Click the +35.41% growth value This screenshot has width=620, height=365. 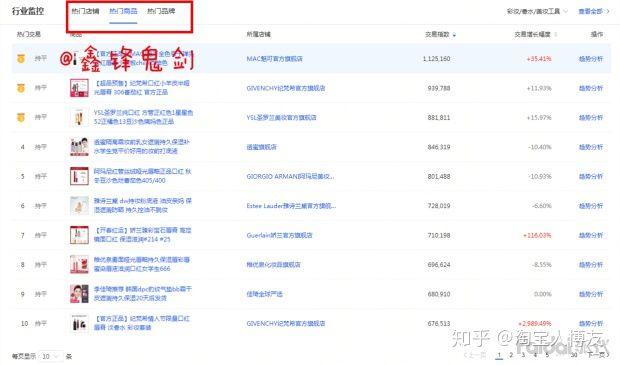point(539,59)
